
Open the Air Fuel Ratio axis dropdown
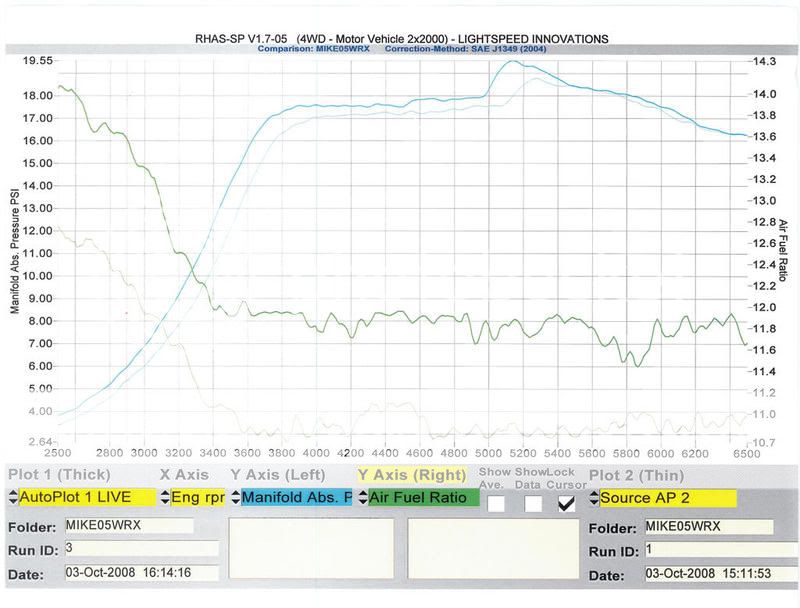click(422, 497)
